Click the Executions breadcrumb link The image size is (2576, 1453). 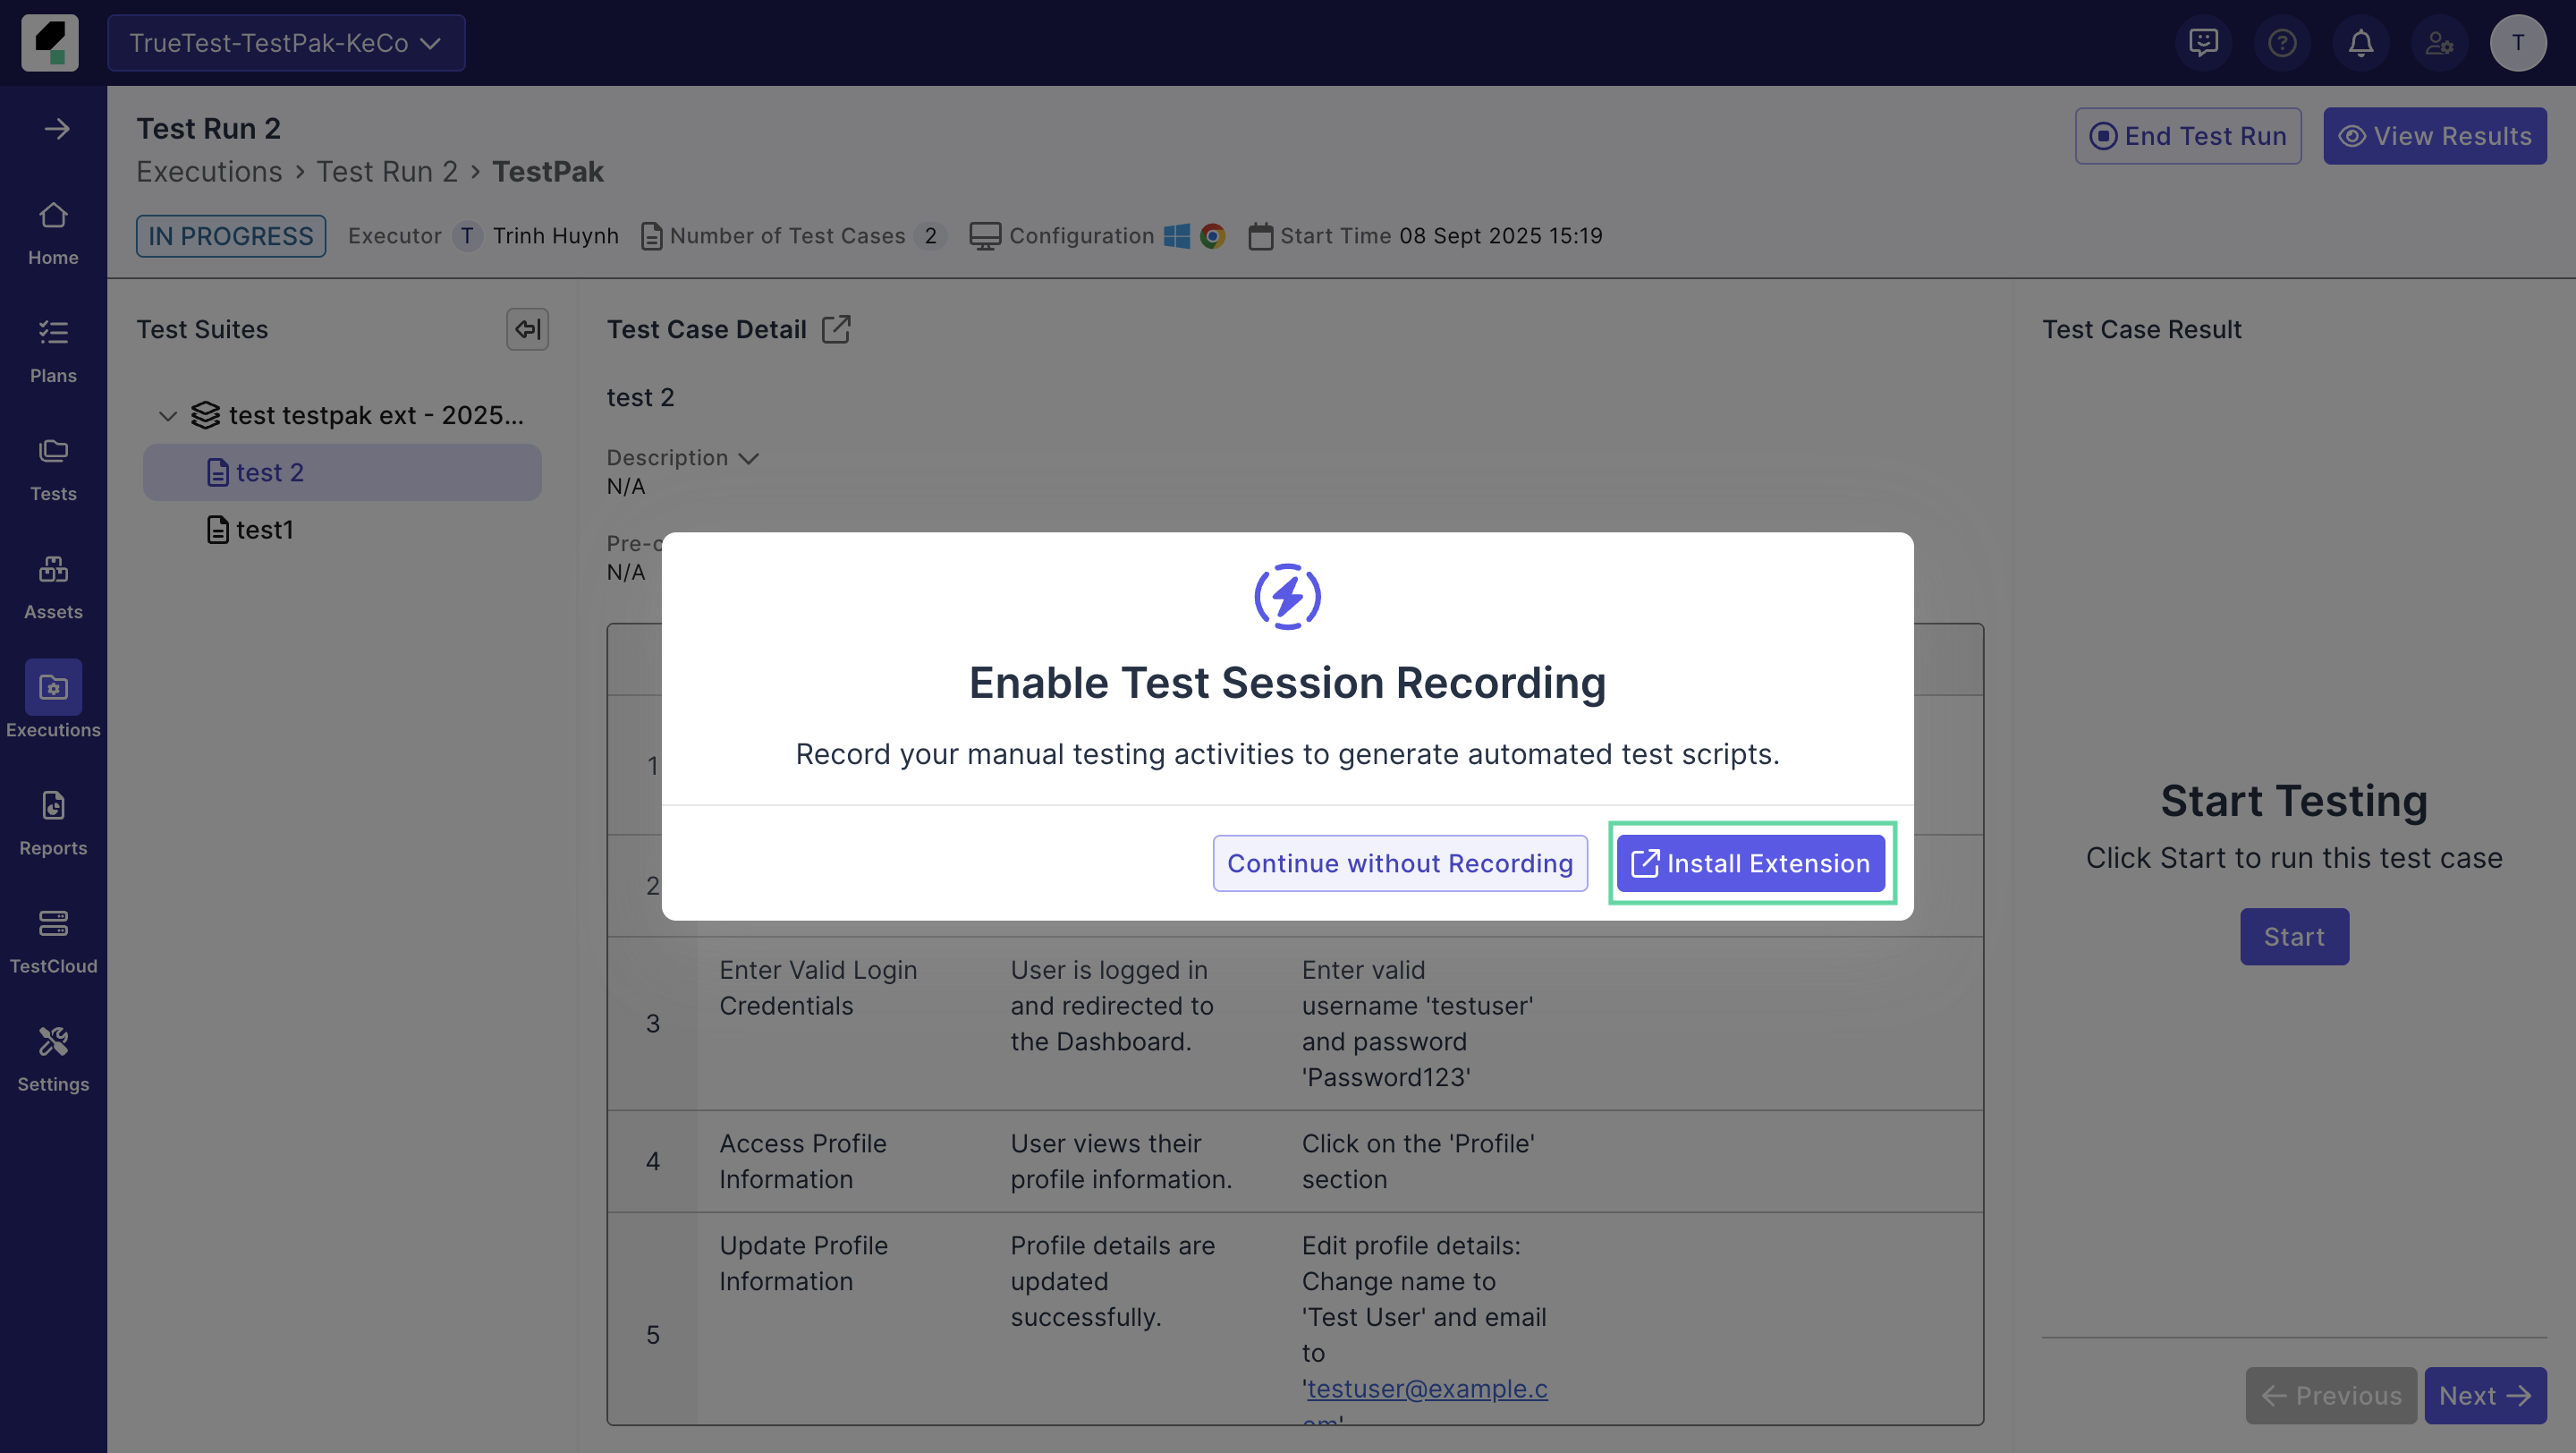(x=209, y=172)
